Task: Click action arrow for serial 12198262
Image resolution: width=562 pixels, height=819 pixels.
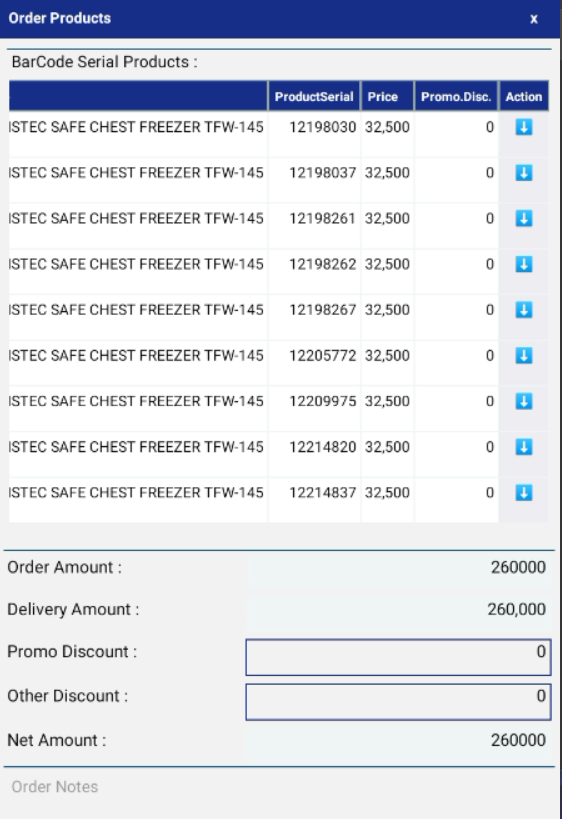Action: pyautogui.click(x=524, y=264)
